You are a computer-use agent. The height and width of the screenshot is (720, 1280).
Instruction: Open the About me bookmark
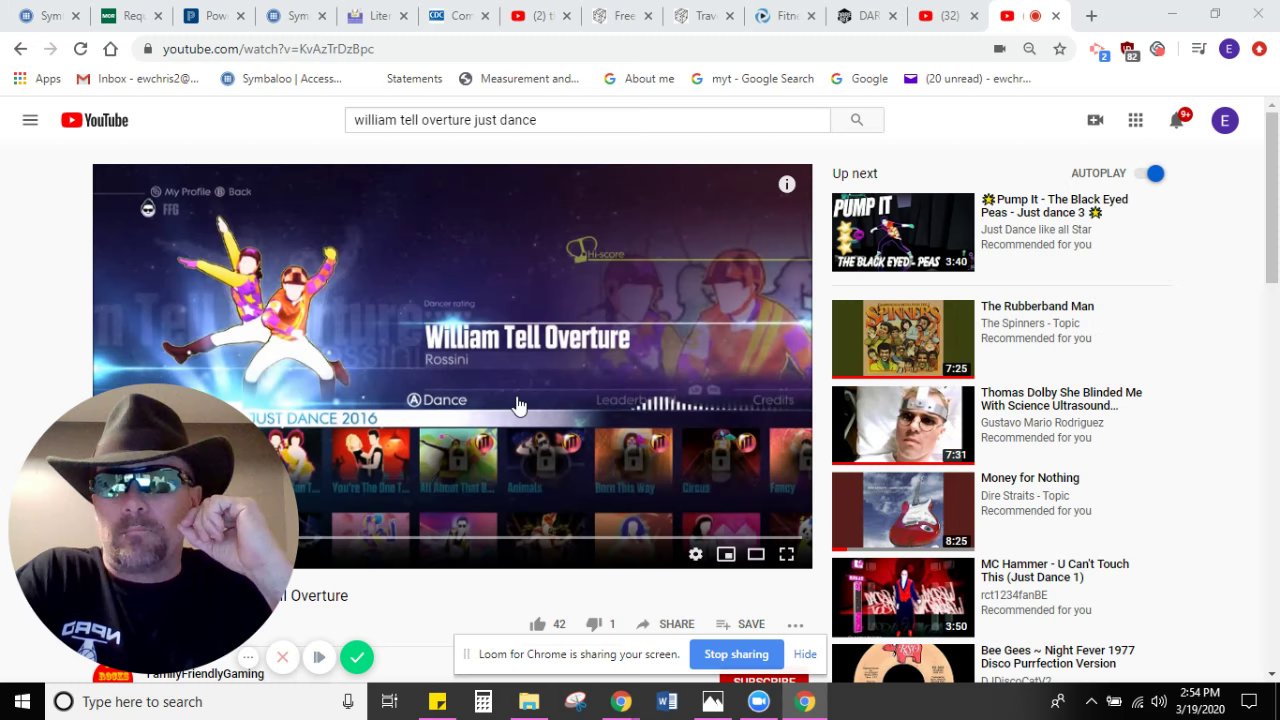click(638, 79)
